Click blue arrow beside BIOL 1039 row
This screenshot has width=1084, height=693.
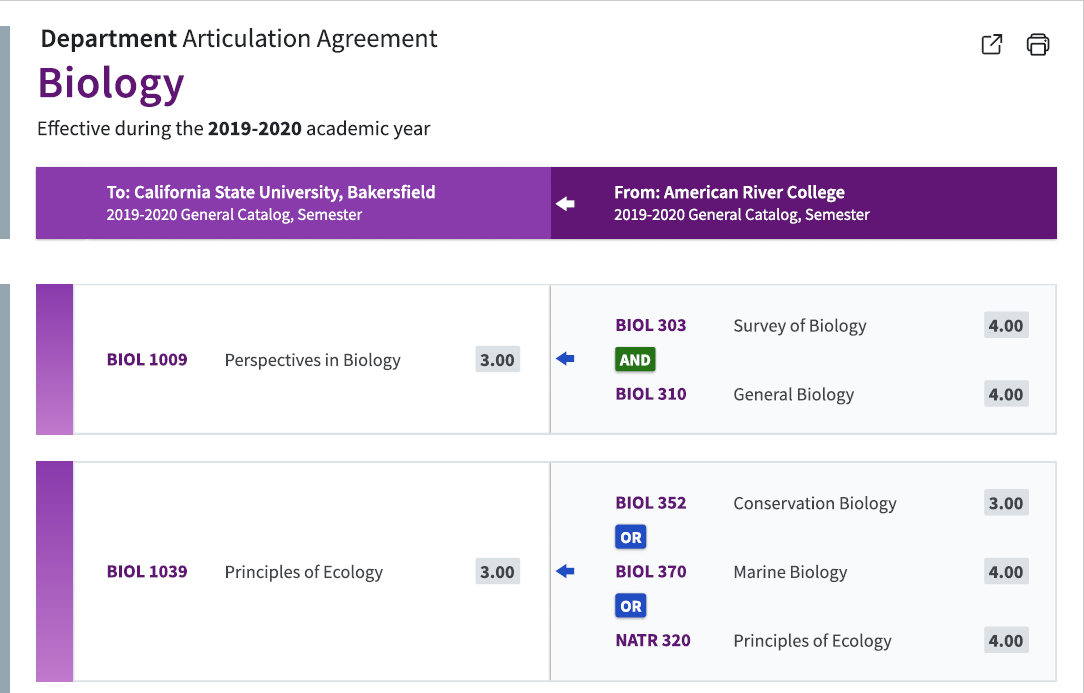(x=566, y=571)
